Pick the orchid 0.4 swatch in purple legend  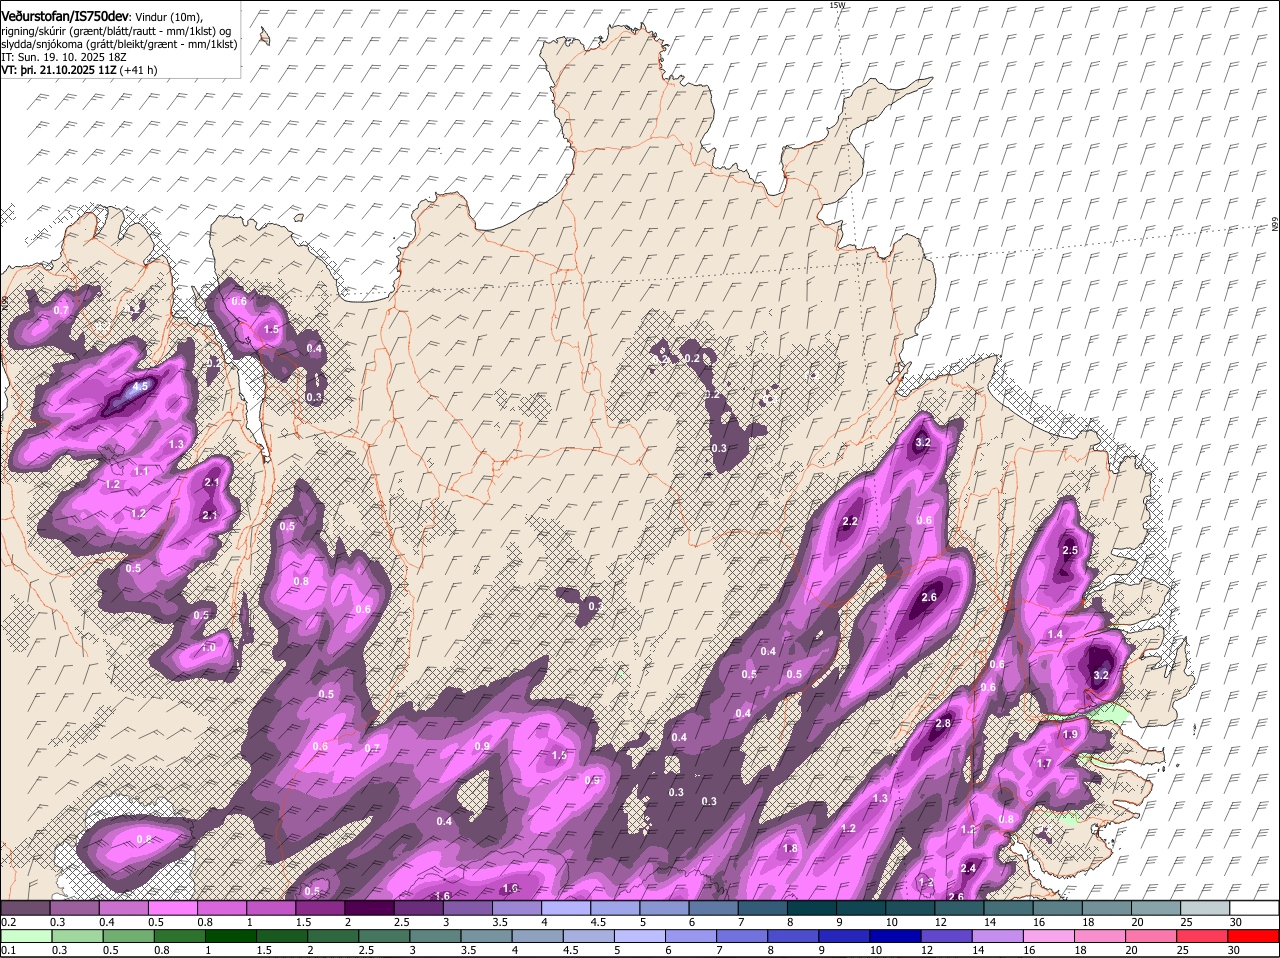[123, 908]
